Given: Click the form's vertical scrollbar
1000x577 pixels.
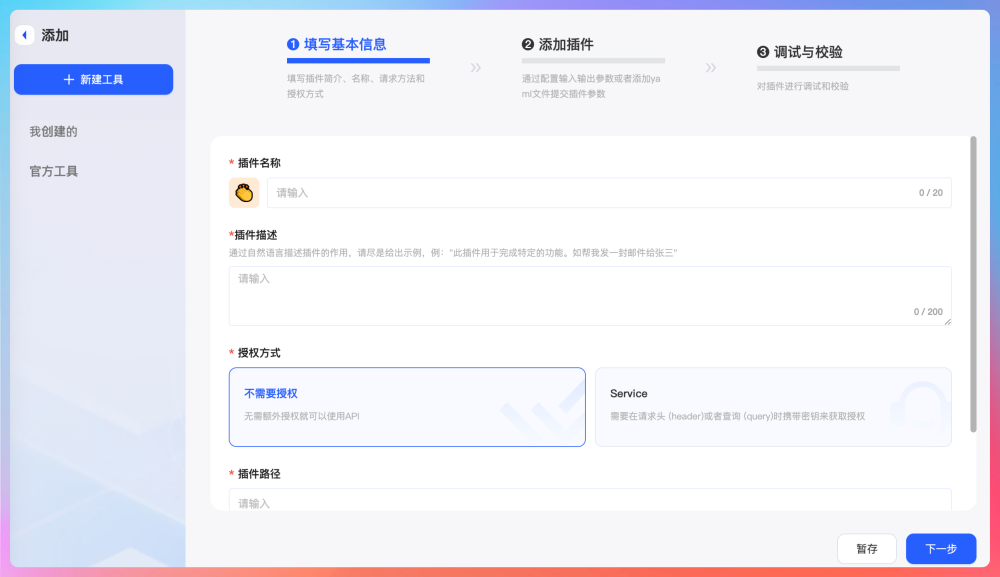Looking at the screenshot, I should pyautogui.click(x=973, y=284).
